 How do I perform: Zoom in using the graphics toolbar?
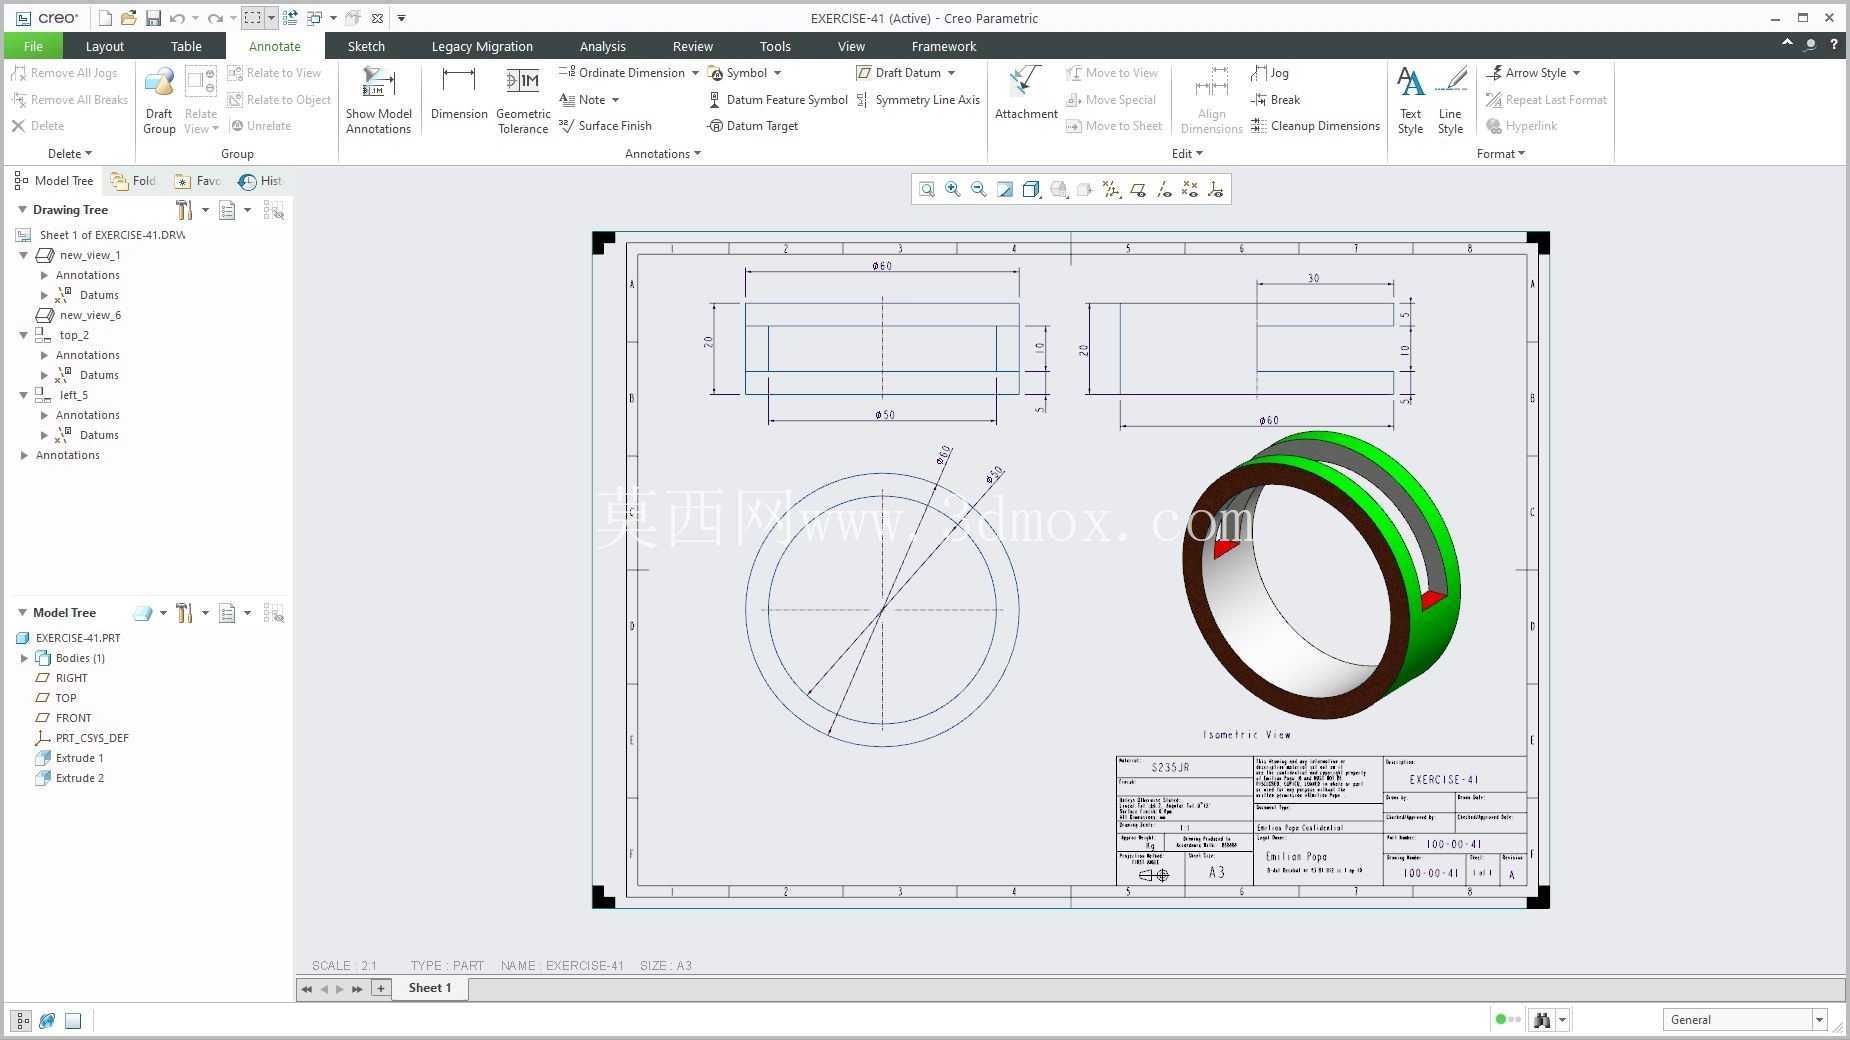953,189
